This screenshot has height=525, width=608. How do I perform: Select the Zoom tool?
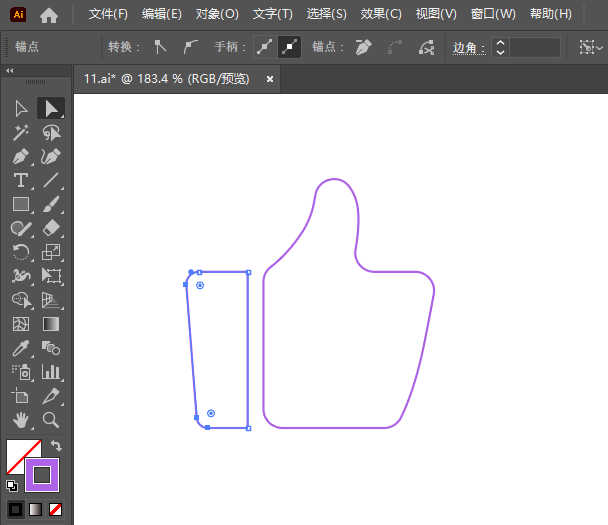click(51, 420)
